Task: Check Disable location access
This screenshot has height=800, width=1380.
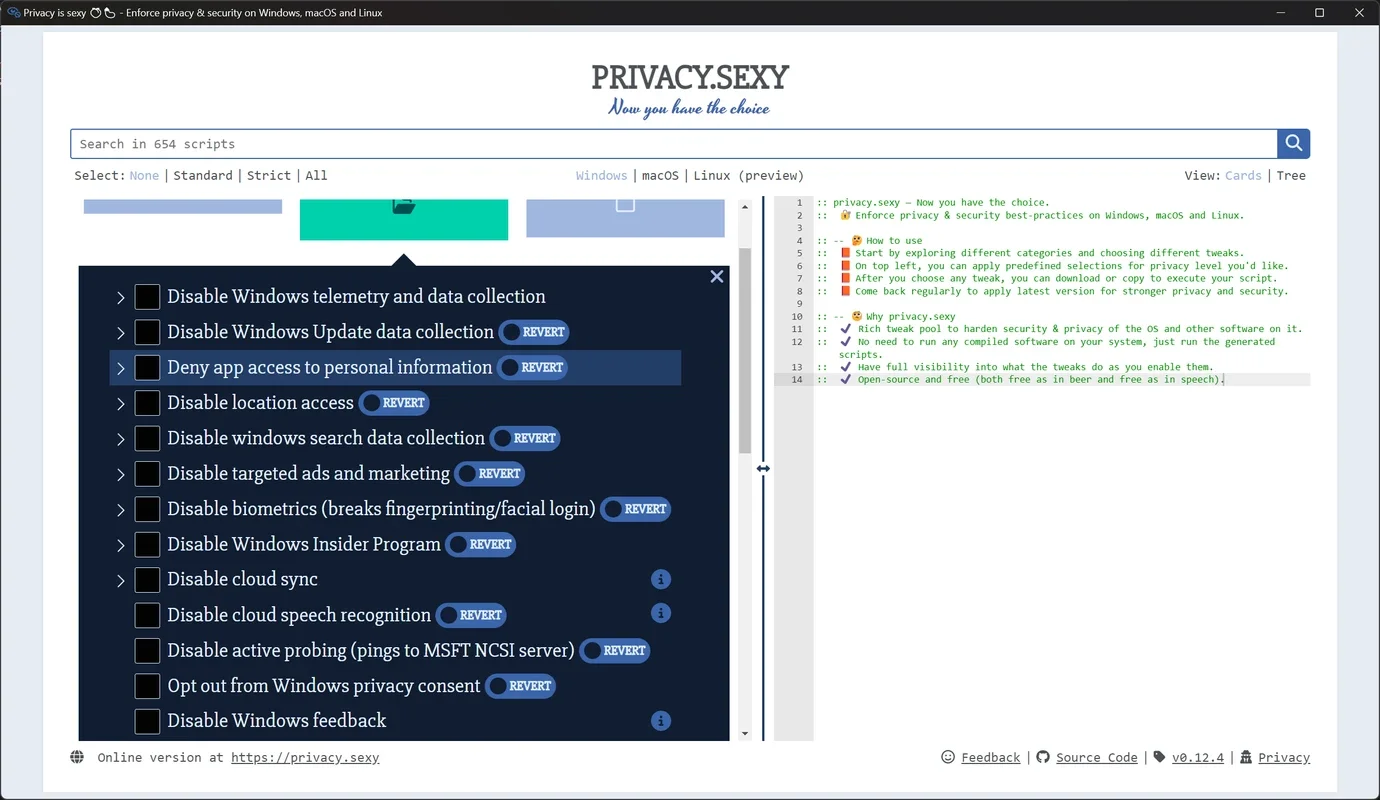Action: (x=147, y=403)
